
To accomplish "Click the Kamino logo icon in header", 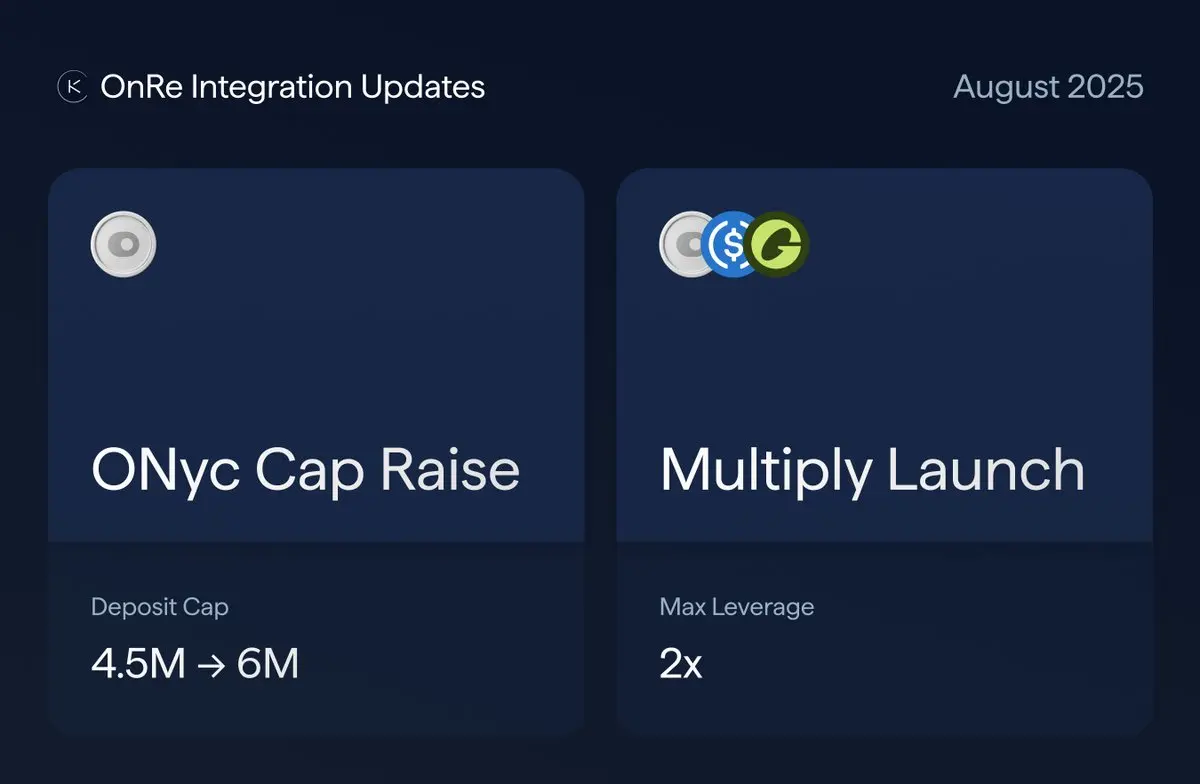I will click(72, 87).
